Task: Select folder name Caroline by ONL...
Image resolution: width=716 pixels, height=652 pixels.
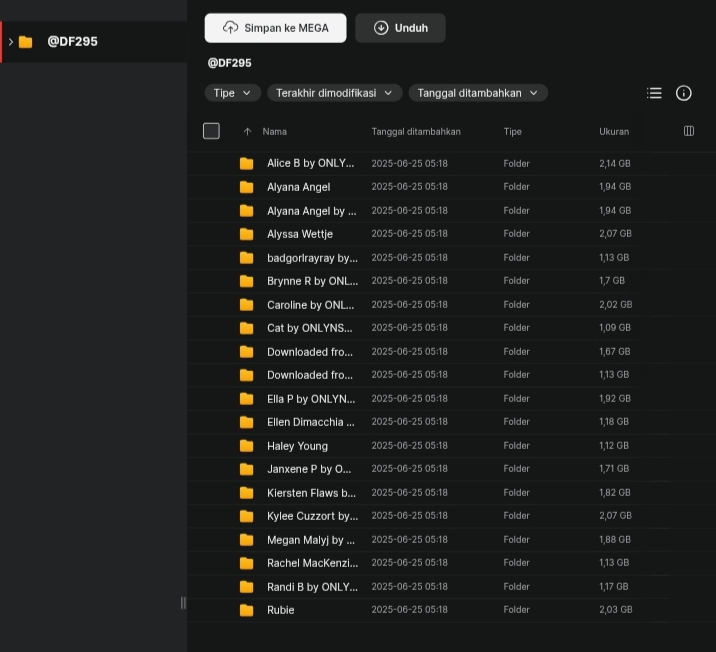Action: (310, 305)
